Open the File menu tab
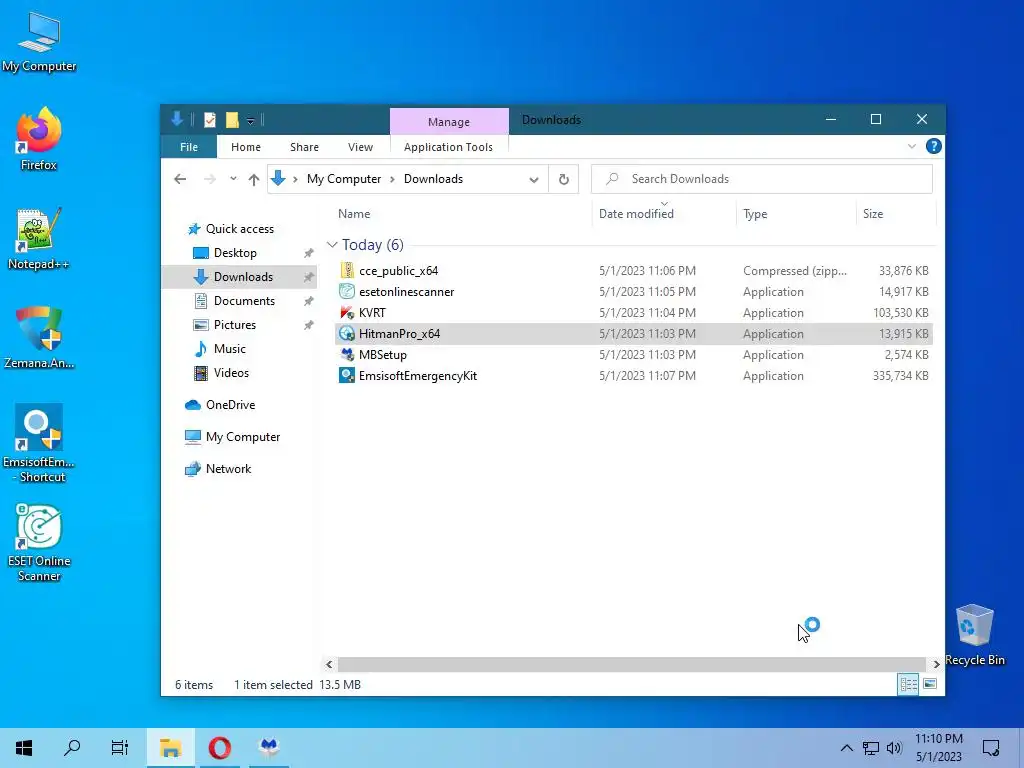The height and width of the screenshot is (768, 1024). 189,147
